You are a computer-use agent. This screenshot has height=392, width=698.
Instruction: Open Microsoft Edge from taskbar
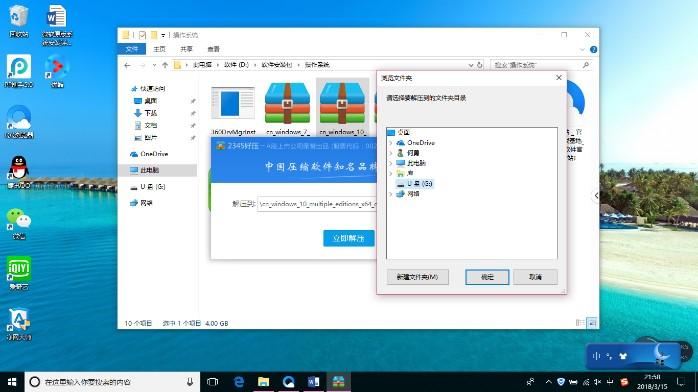pos(239,382)
